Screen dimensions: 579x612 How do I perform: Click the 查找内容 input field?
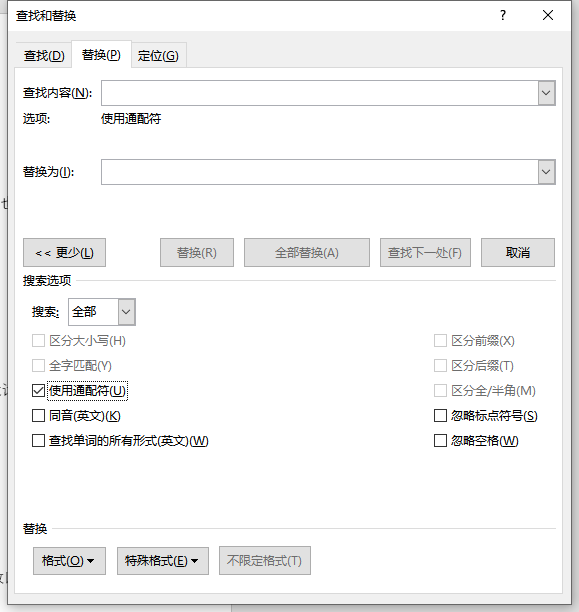point(319,93)
